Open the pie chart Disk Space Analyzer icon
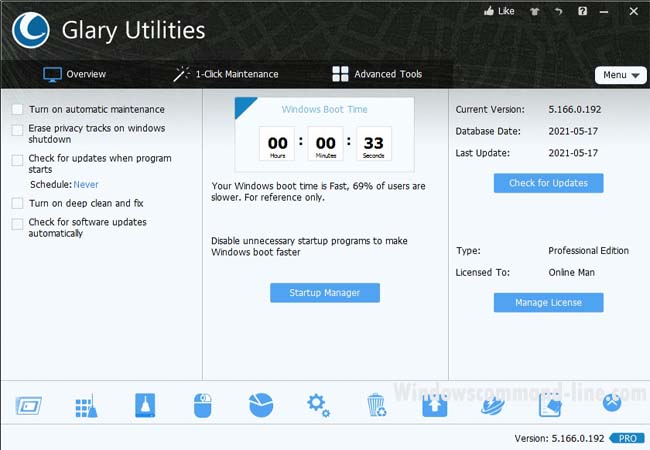The image size is (650, 450). [x=261, y=405]
